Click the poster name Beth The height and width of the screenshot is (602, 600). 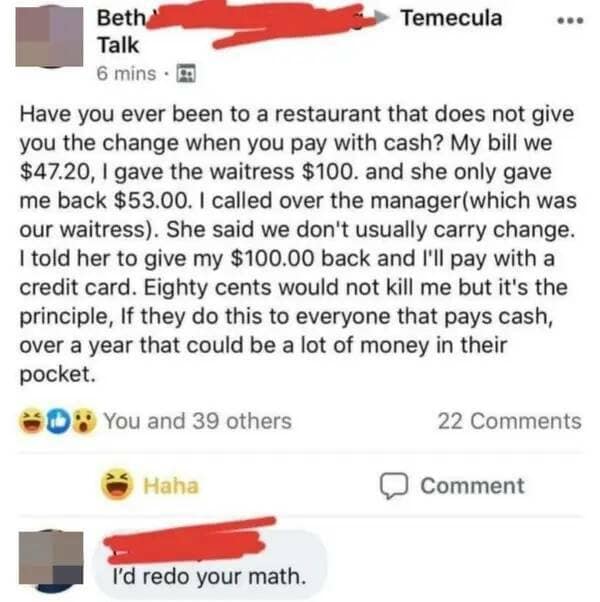122,18
